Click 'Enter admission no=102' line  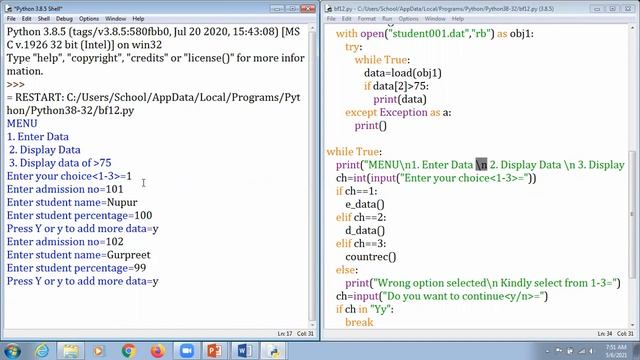coord(65,242)
